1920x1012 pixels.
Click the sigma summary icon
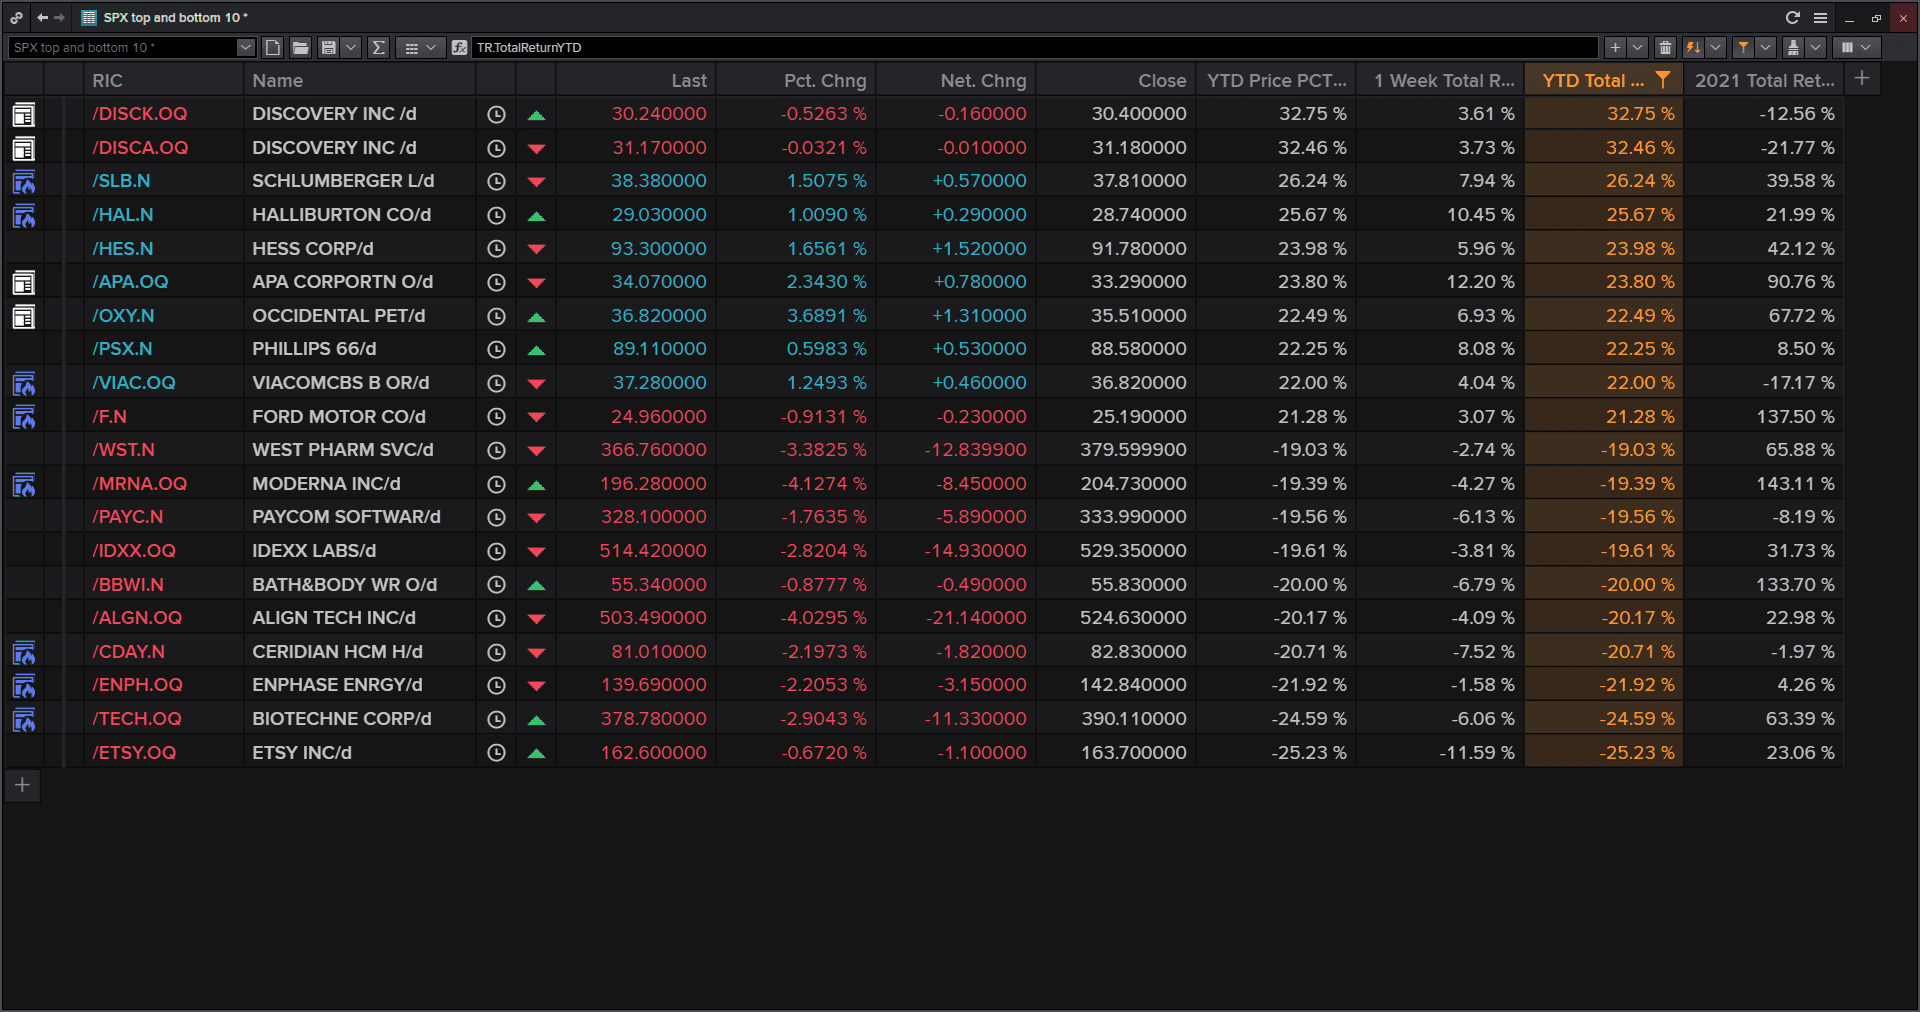pos(378,47)
